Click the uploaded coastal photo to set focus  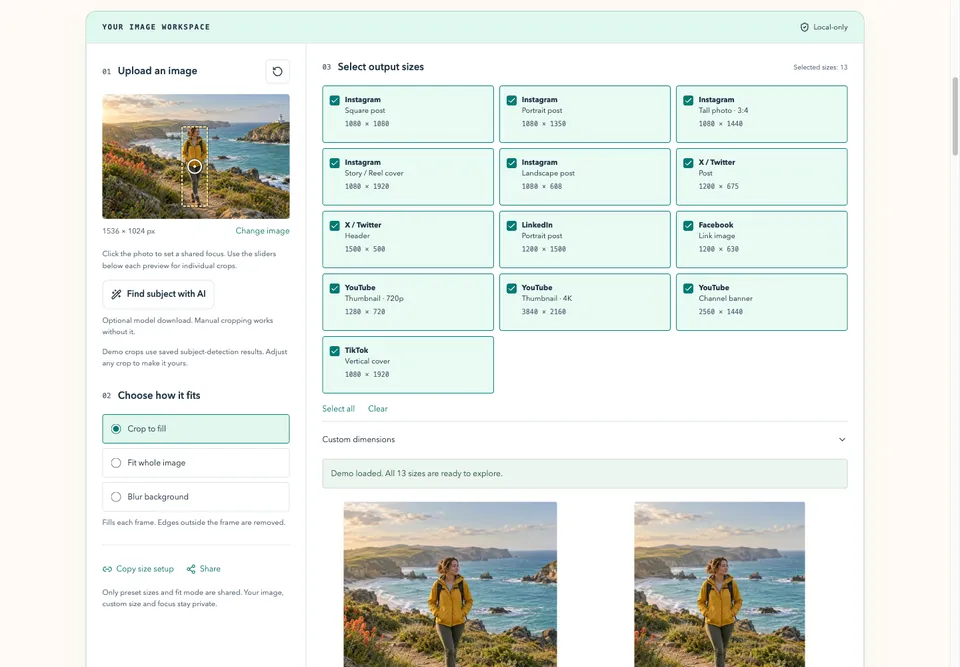pyautogui.click(x=196, y=156)
